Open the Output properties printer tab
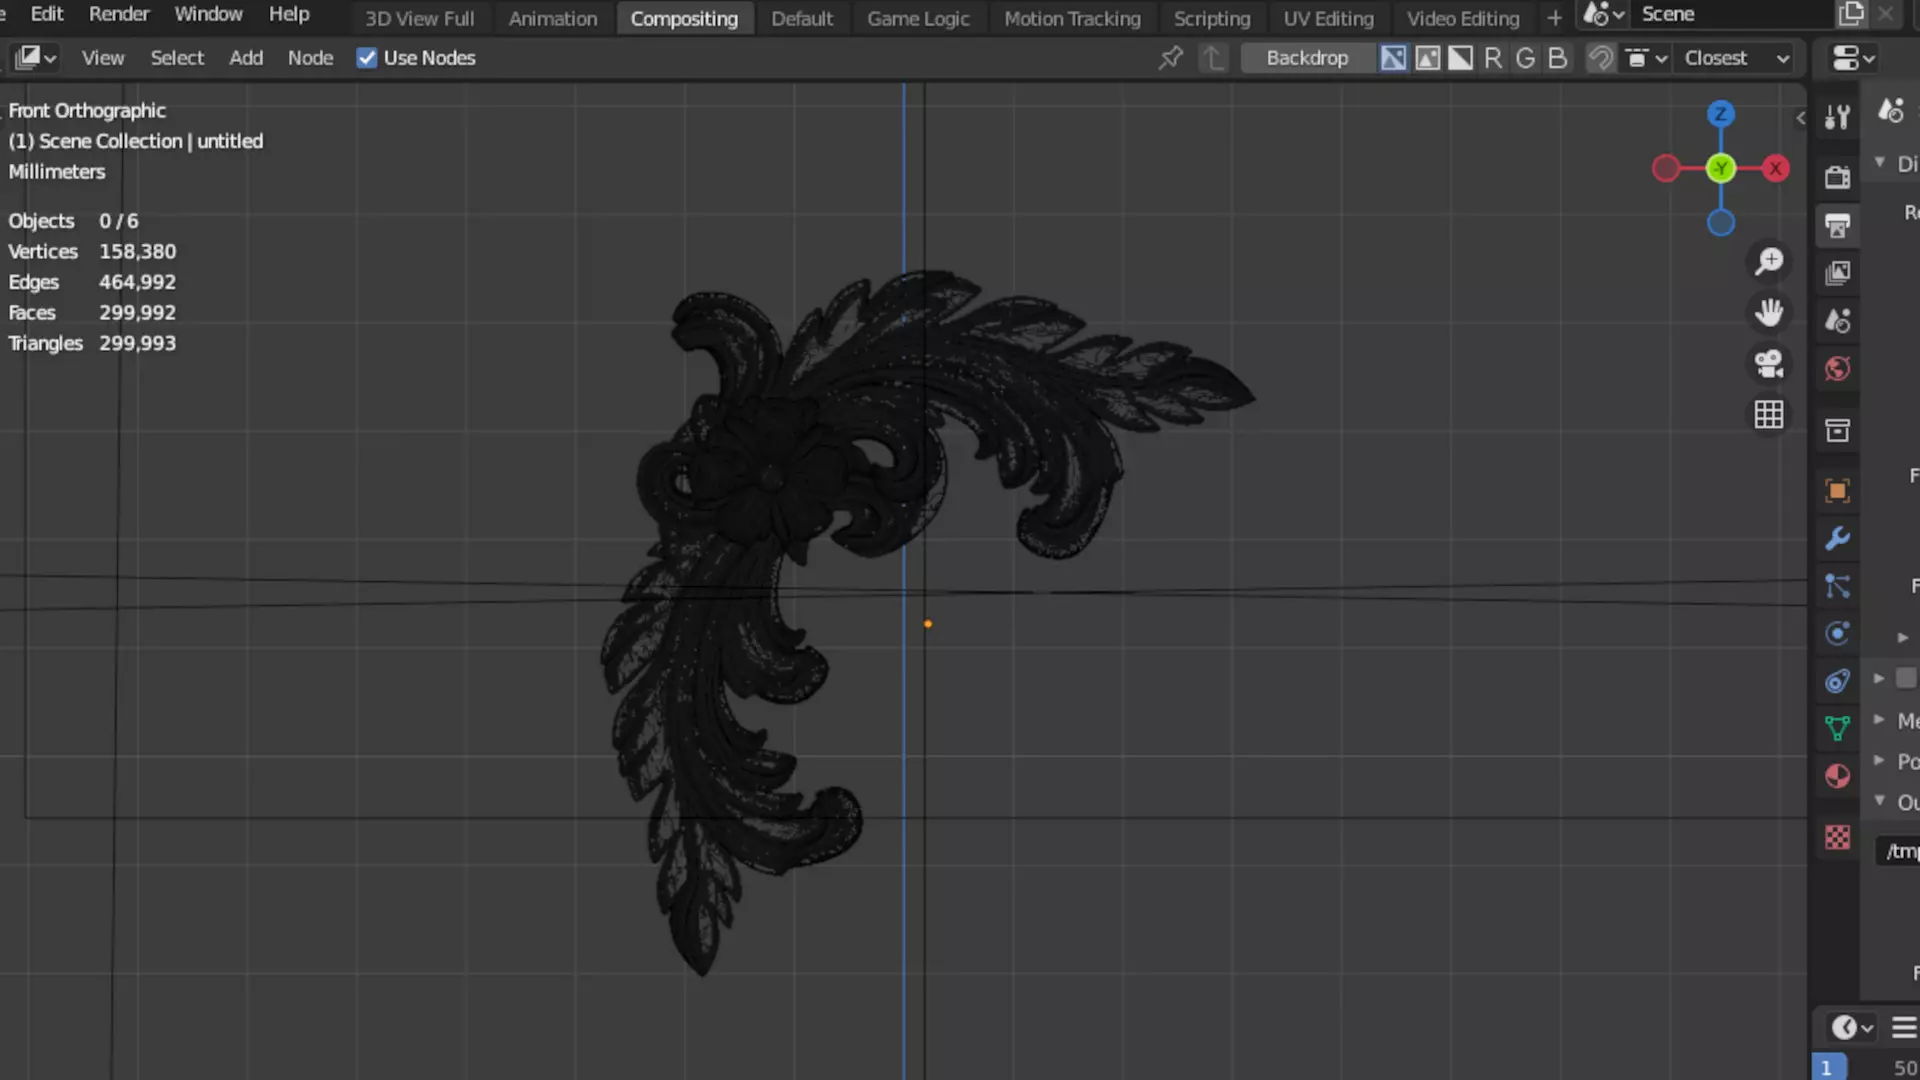Viewport: 1920px width, 1080px height. 1837,225
